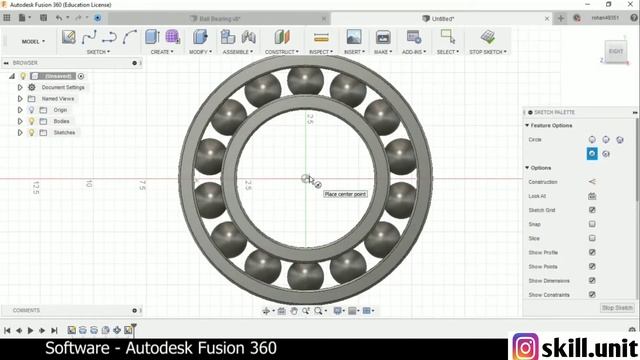Select the Arc sketch tool

pos(129,37)
